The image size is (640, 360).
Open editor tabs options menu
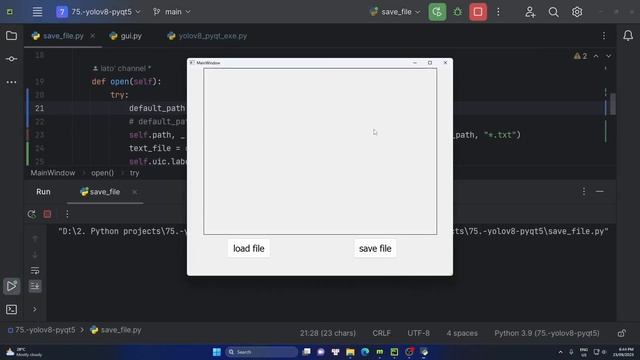pyautogui.click(x=604, y=36)
